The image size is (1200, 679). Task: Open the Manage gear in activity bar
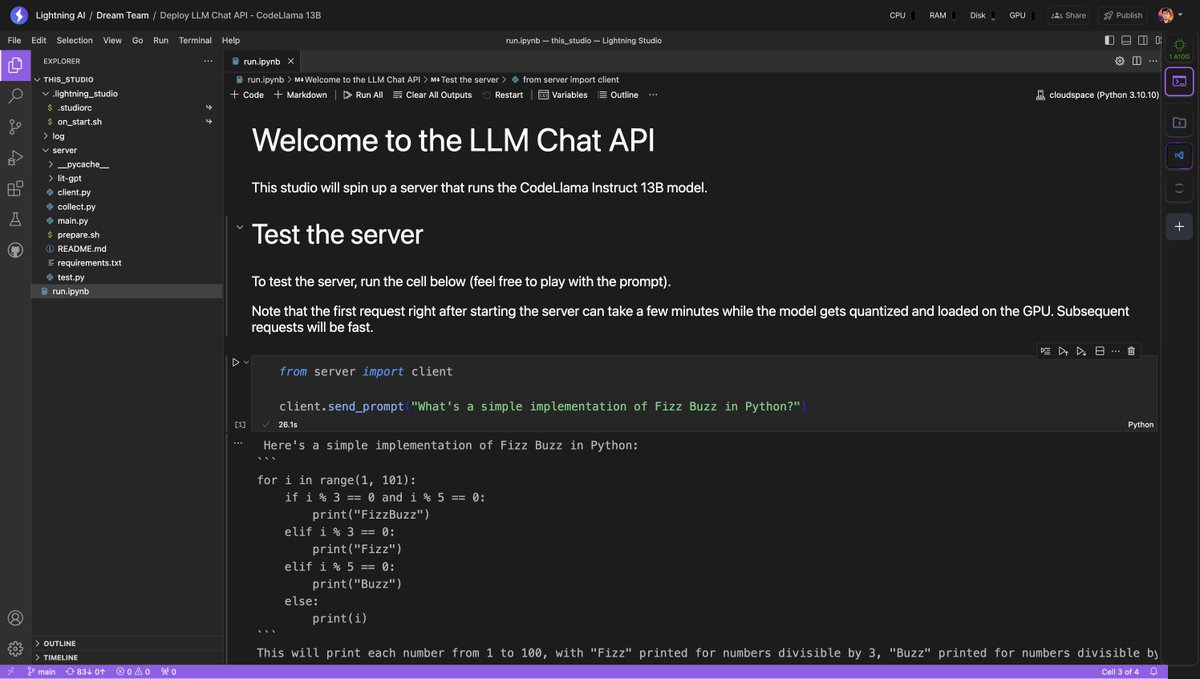pos(15,649)
